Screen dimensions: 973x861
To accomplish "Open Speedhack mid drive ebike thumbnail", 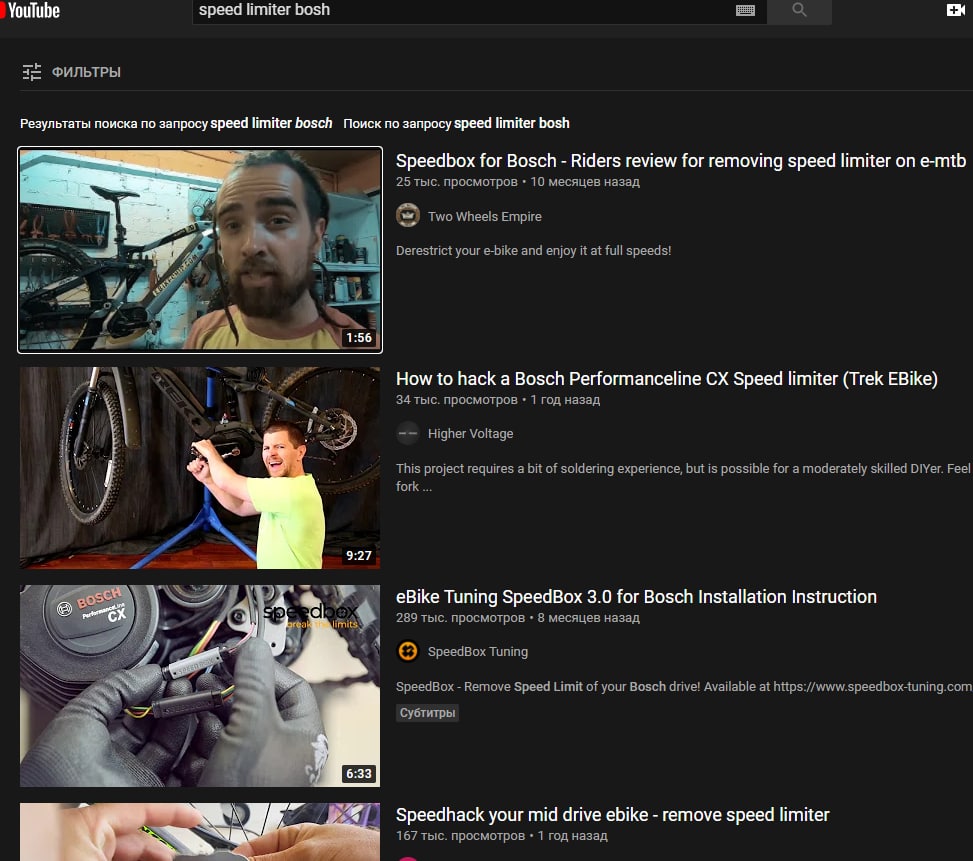I will (200, 832).
